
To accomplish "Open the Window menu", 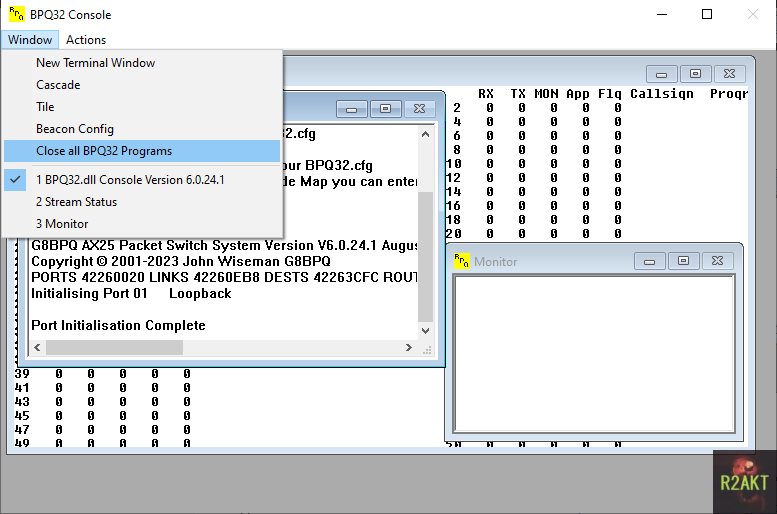I will click(30, 40).
